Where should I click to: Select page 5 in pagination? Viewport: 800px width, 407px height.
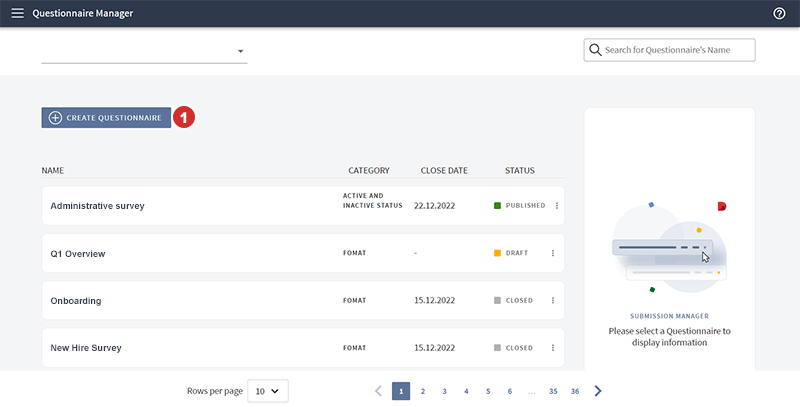coord(487,391)
